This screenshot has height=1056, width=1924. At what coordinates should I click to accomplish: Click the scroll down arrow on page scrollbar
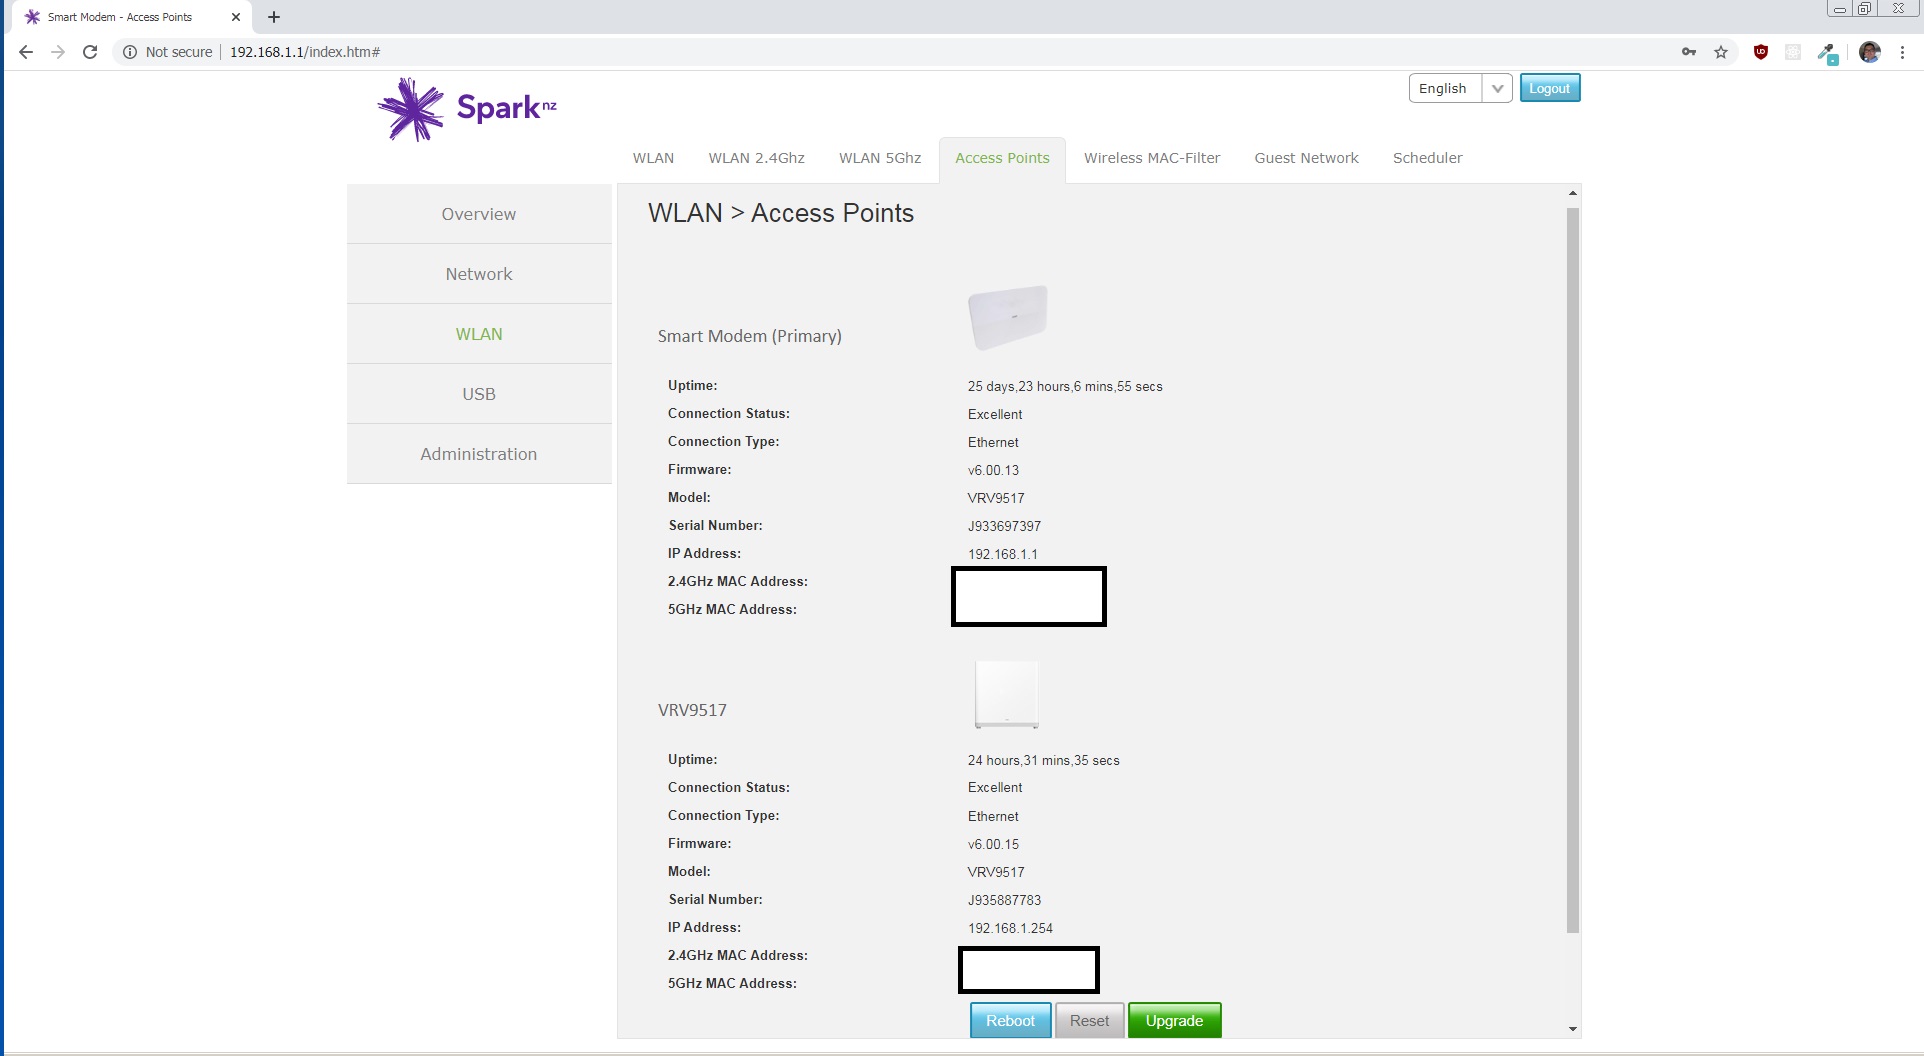tap(1572, 1029)
